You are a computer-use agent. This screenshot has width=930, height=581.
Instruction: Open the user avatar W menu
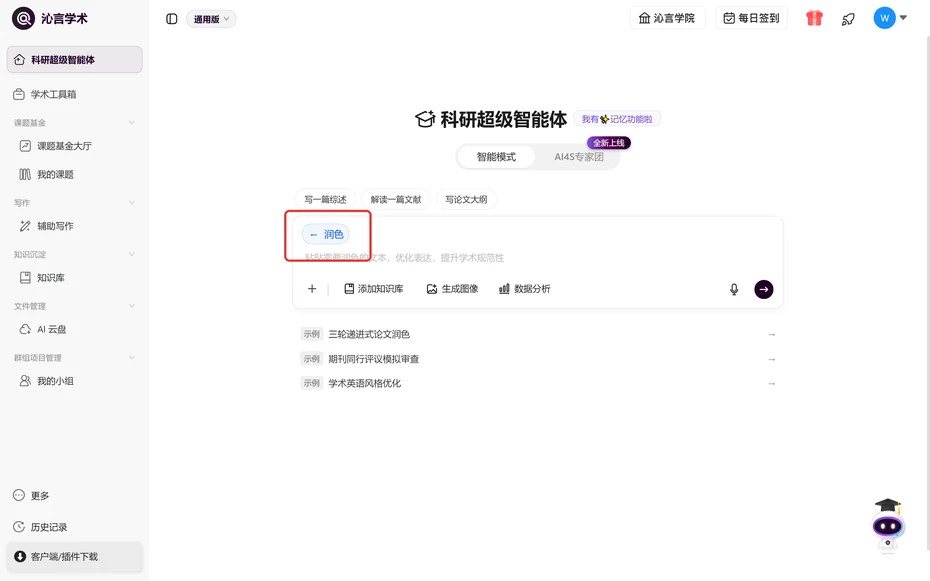tap(884, 18)
